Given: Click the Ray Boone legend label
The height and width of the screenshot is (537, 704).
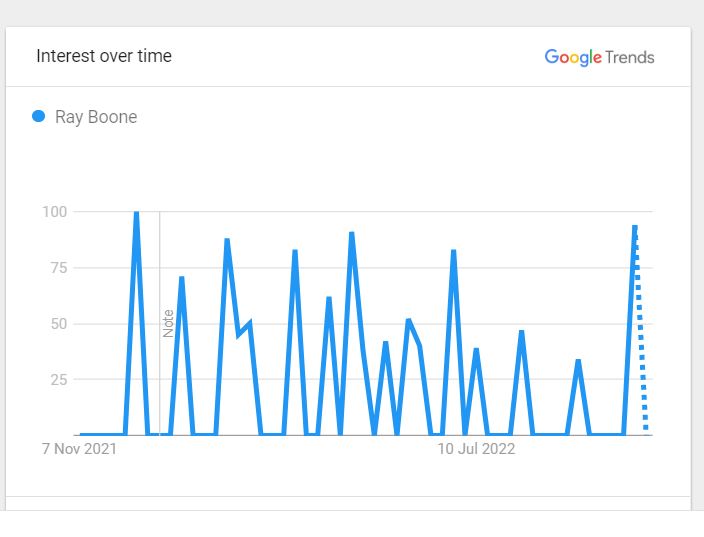Looking at the screenshot, I should [x=96, y=117].
